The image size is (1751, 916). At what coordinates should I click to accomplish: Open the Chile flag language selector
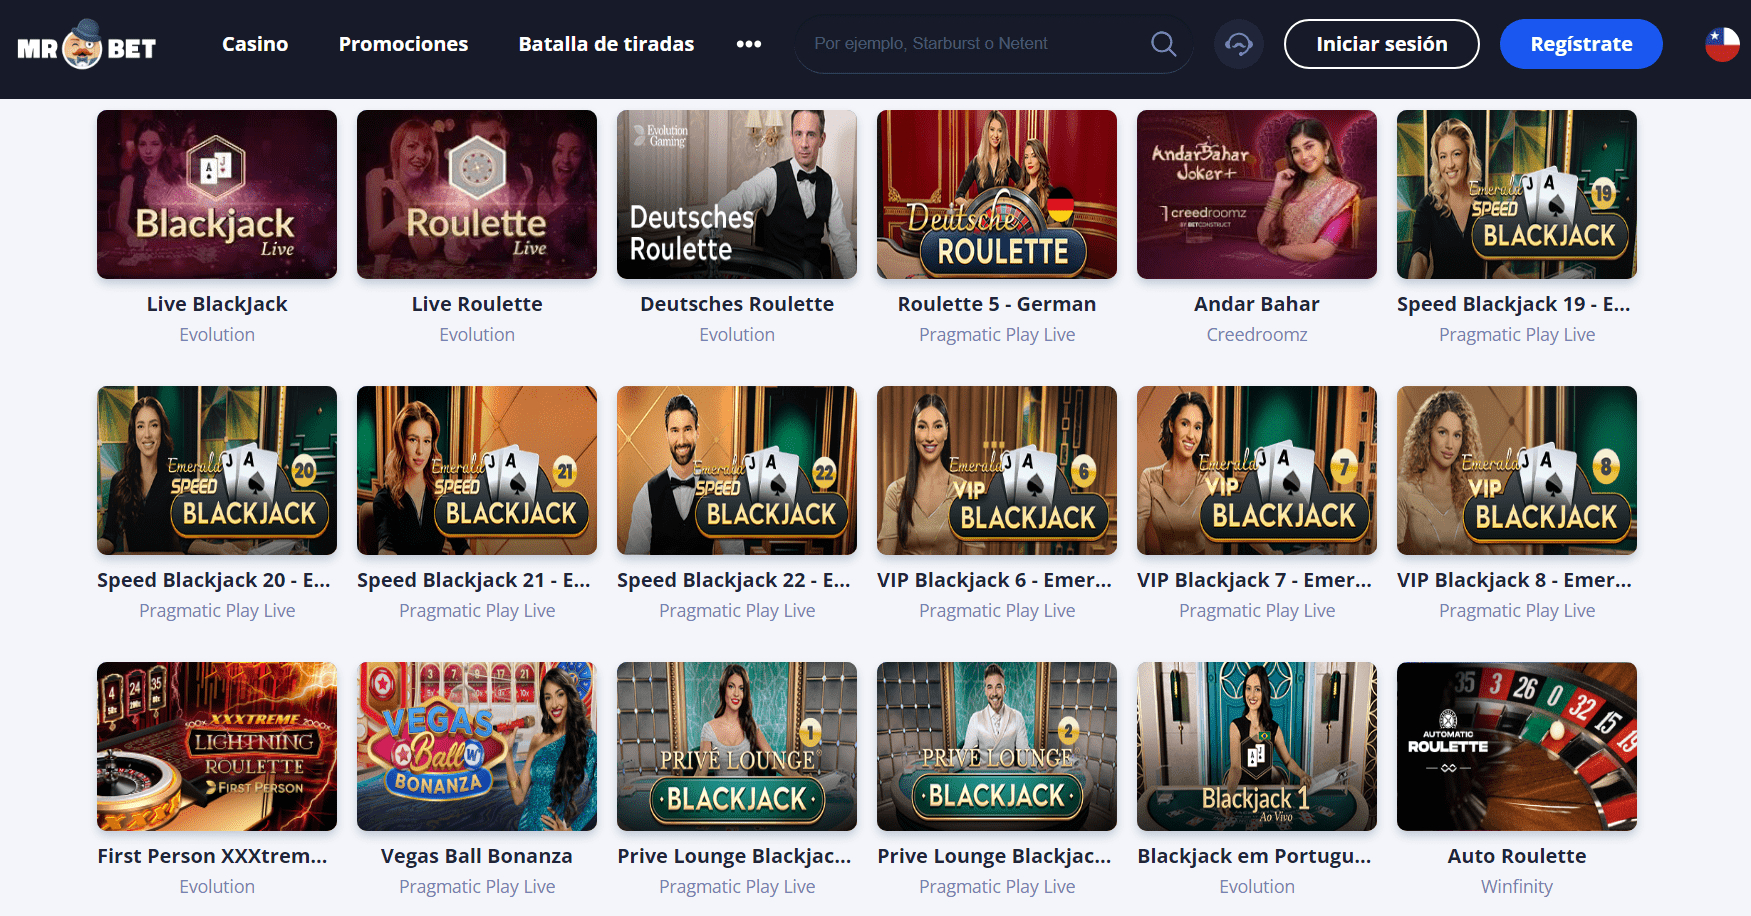pos(1722,43)
